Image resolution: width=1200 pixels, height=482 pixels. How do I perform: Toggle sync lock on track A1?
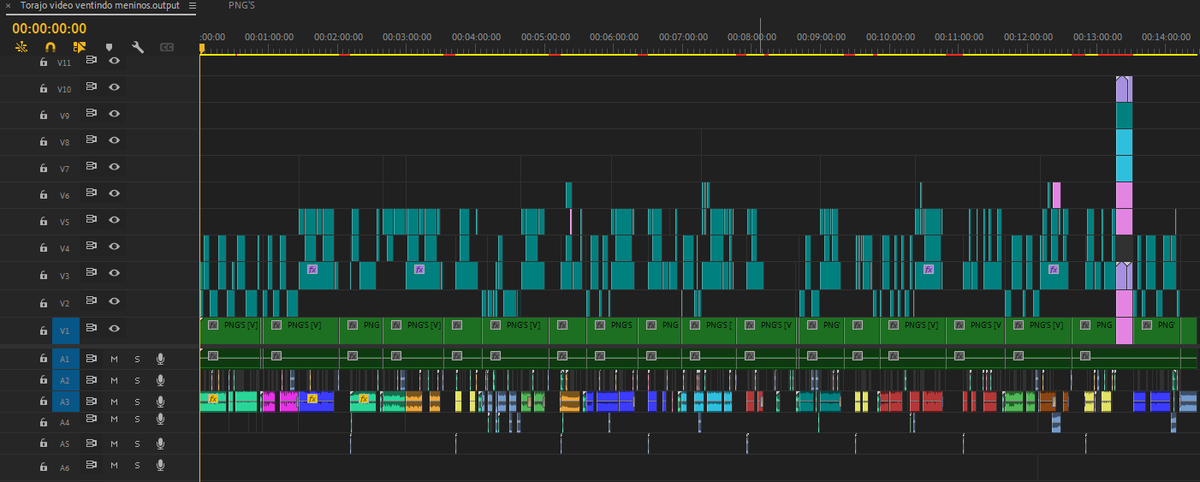coord(91,358)
